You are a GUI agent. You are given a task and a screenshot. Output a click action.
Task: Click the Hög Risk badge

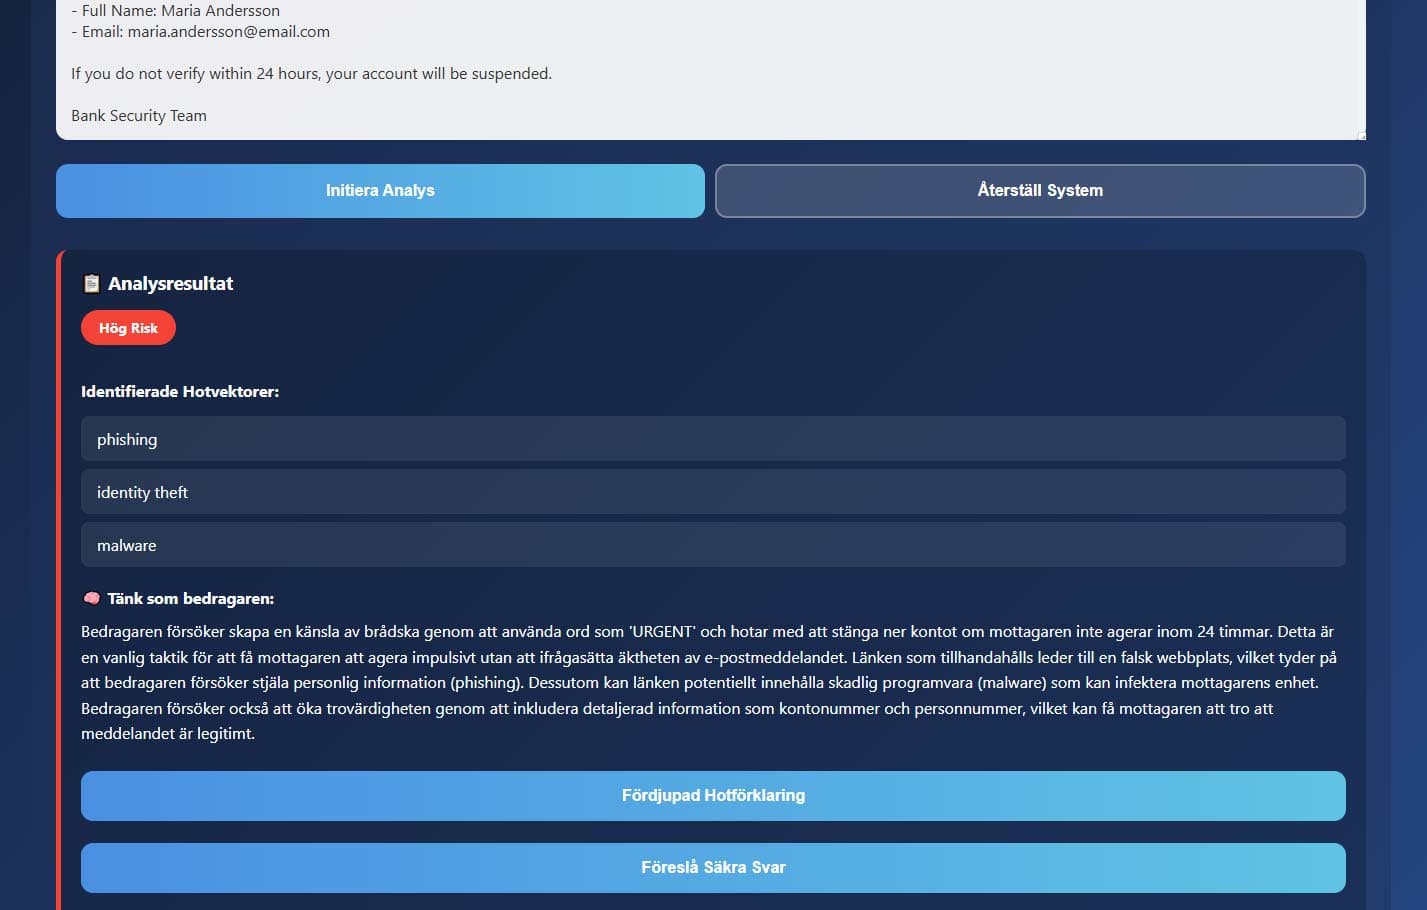click(x=128, y=327)
